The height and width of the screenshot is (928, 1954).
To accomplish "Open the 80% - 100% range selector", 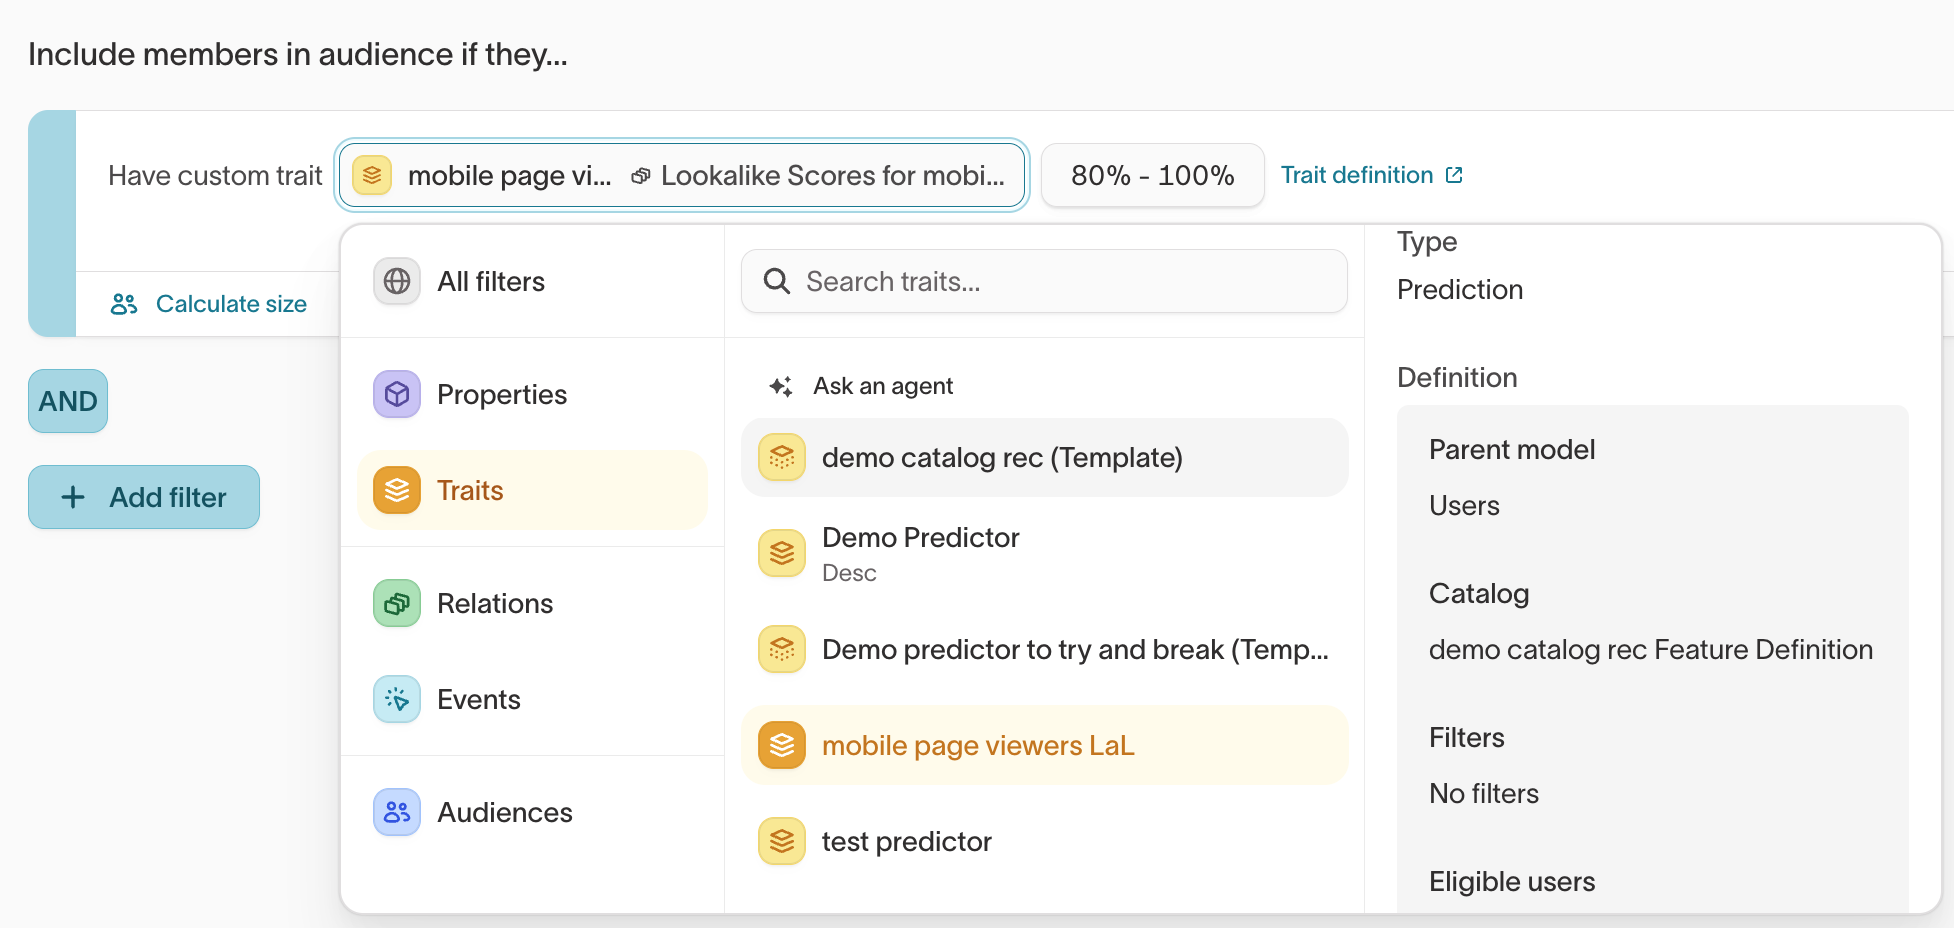I will click(x=1153, y=175).
